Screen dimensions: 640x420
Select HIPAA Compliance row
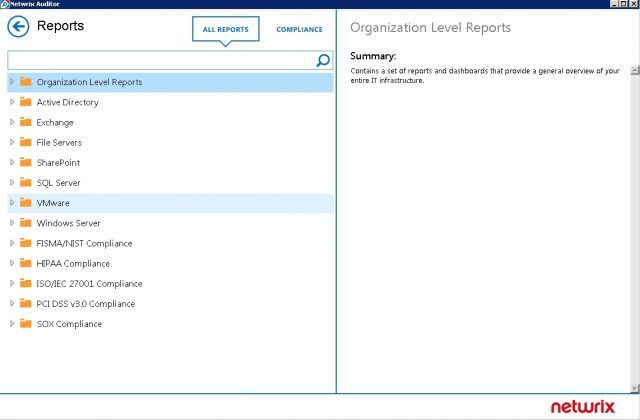click(x=170, y=263)
